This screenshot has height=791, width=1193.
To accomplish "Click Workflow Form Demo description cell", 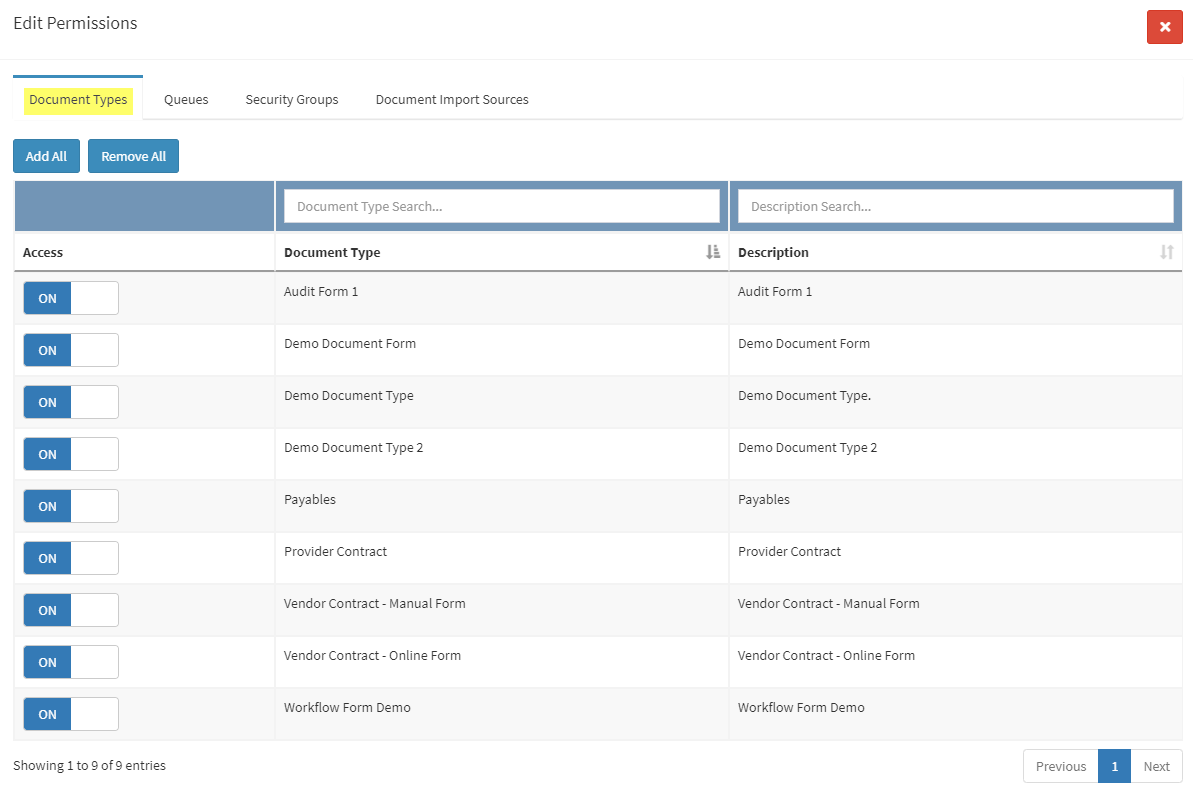I will 956,714.
